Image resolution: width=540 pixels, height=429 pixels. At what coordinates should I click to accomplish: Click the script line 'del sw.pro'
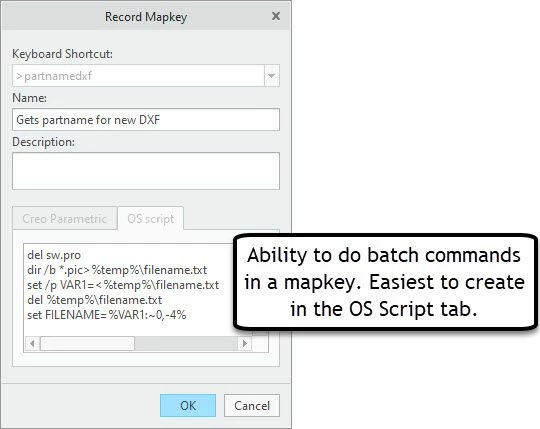pyautogui.click(x=54, y=255)
